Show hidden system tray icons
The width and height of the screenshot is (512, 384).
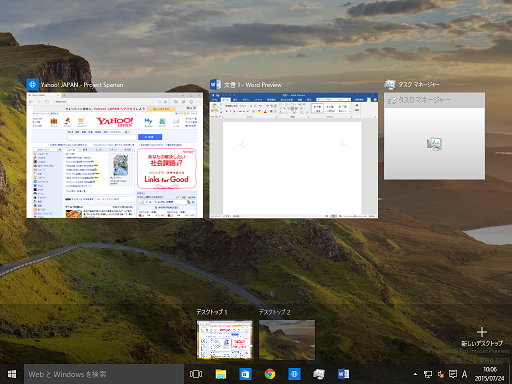tap(415, 374)
